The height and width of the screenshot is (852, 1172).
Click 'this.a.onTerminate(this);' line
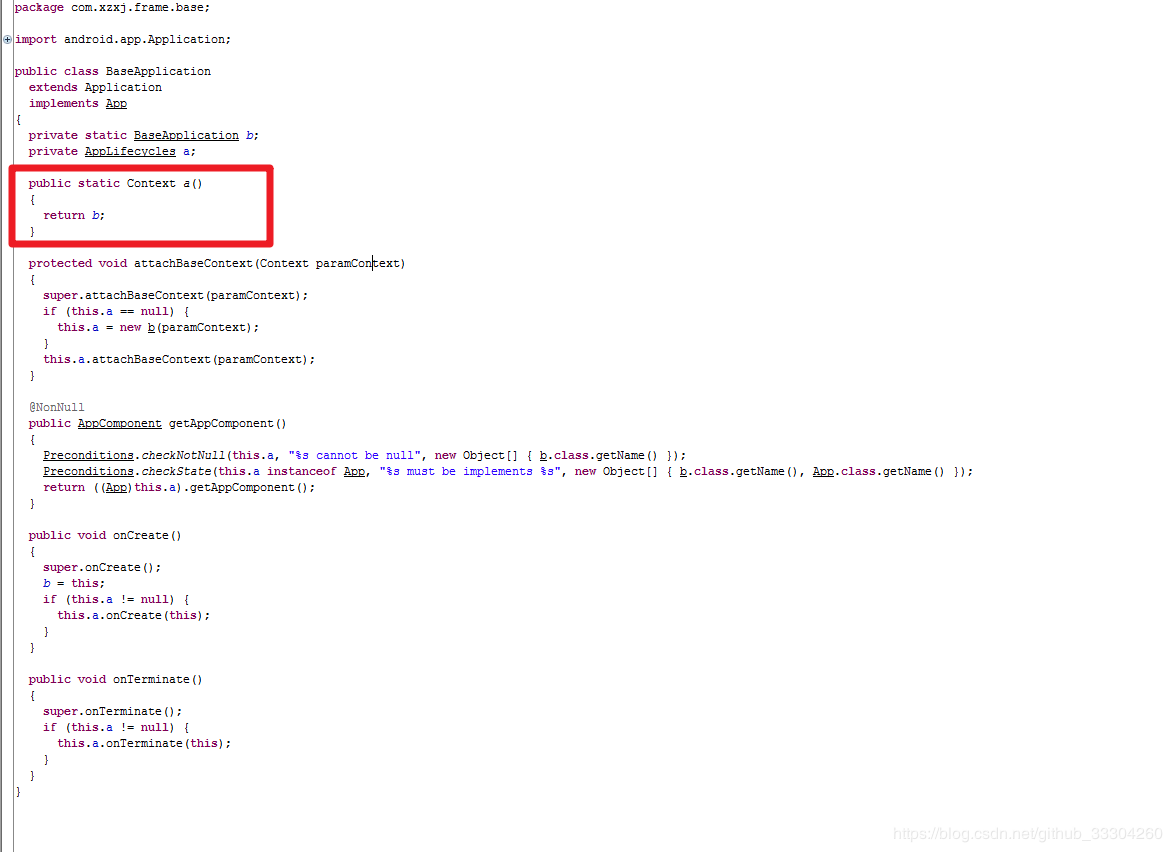tap(144, 743)
